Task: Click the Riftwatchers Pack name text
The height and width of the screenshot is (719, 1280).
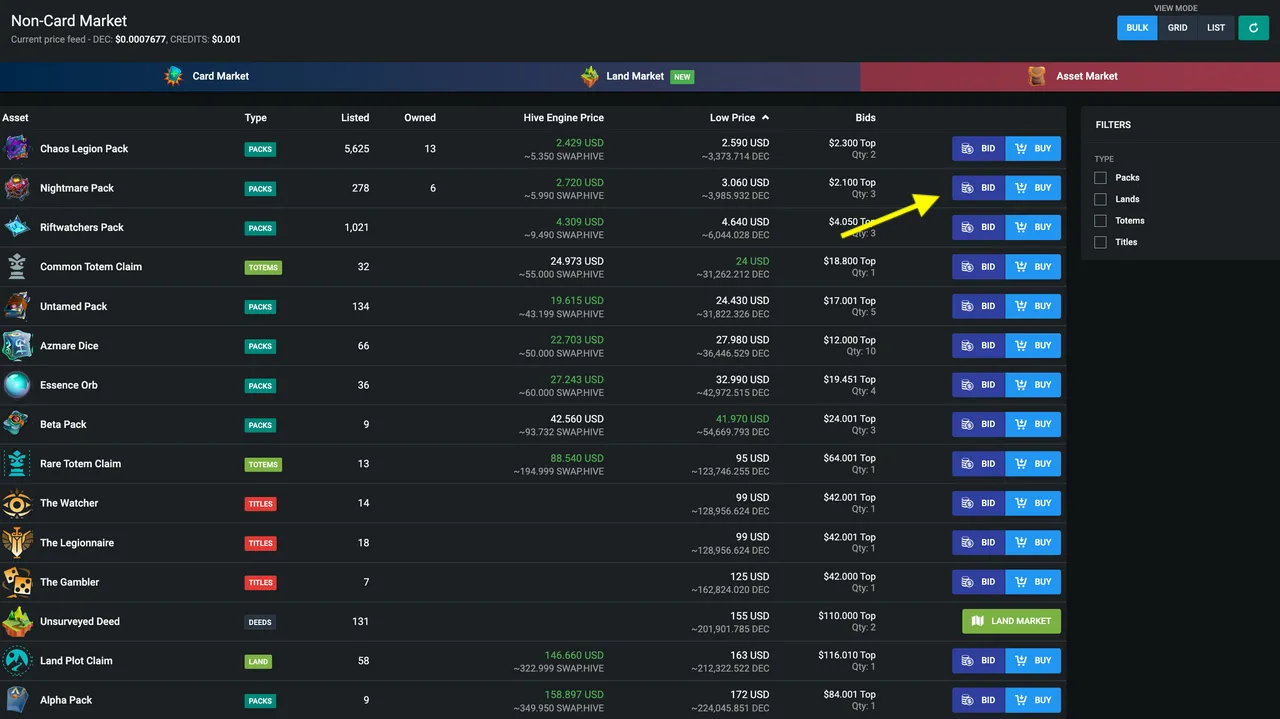Action: tap(82, 227)
